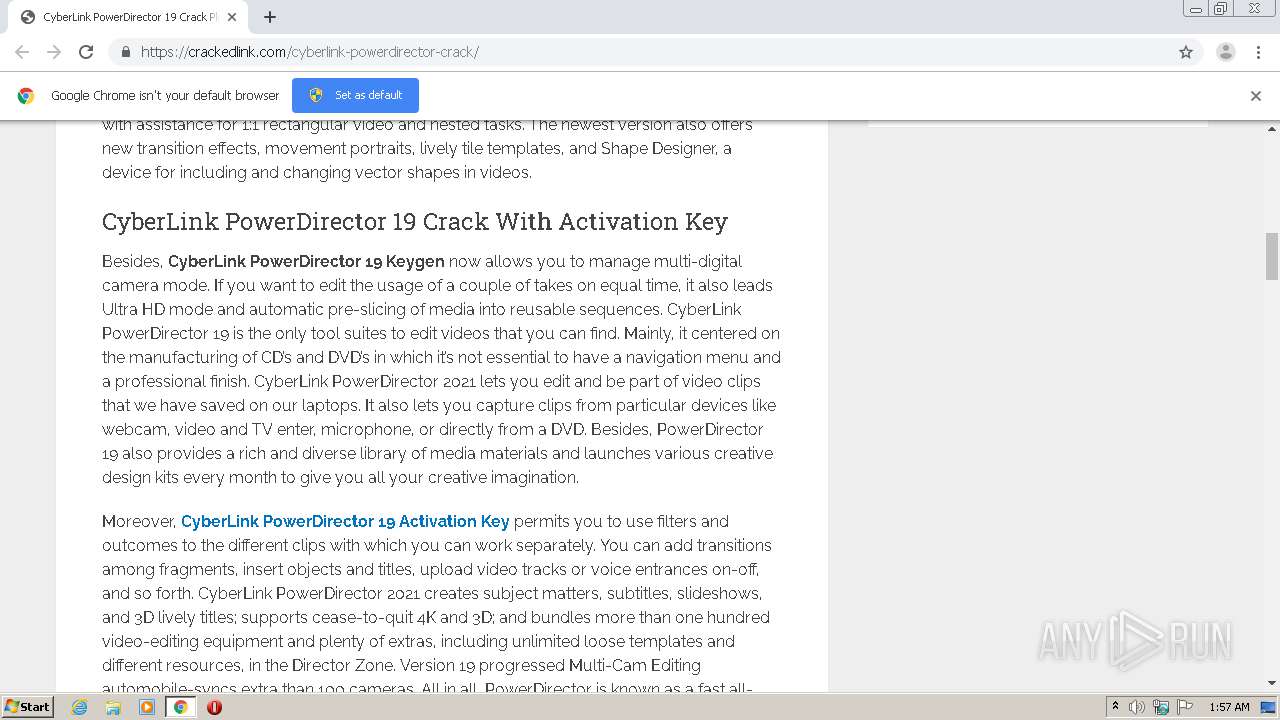Open the volume speaker tray icon
The height and width of the screenshot is (720, 1280).
pos(1137,707)
